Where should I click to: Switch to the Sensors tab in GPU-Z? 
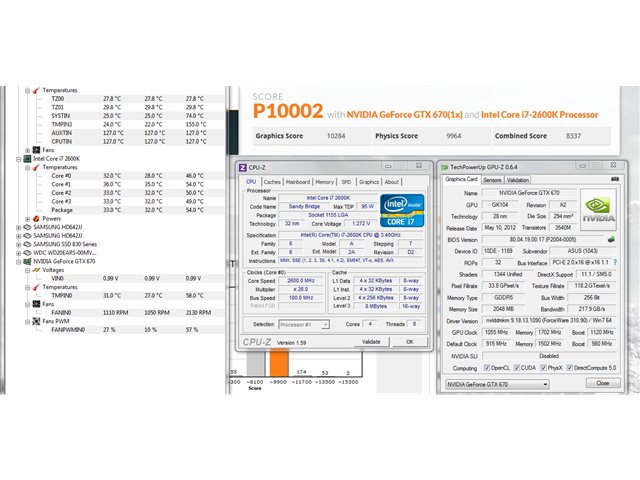click(x=492, y=180)
